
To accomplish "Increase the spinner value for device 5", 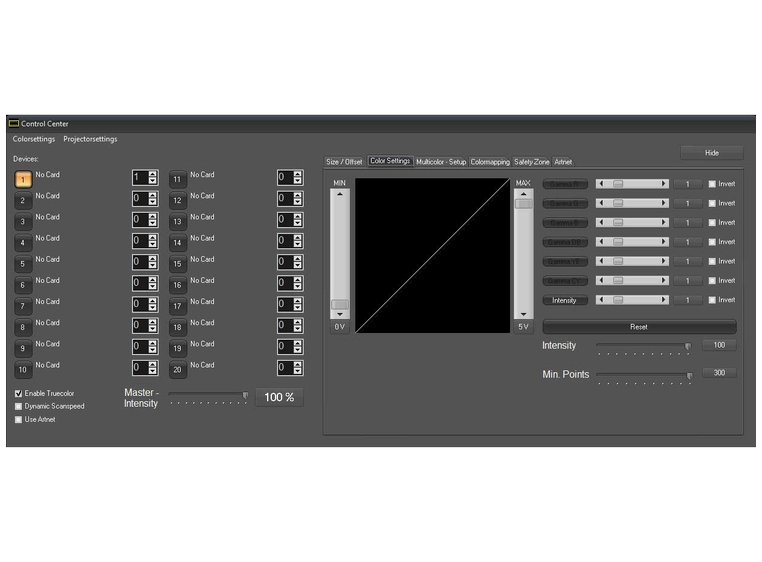I will tap(153, 259).
